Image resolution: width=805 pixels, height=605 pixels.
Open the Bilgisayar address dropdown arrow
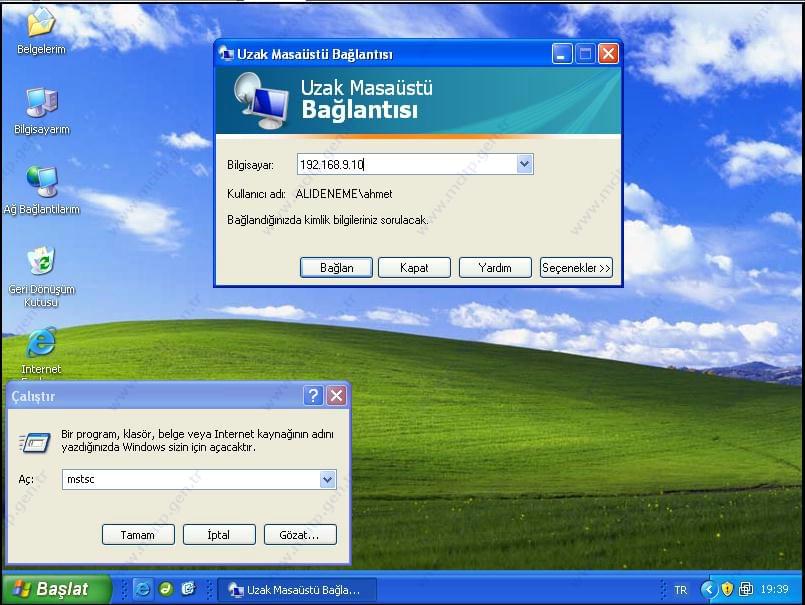click(524, 164)
